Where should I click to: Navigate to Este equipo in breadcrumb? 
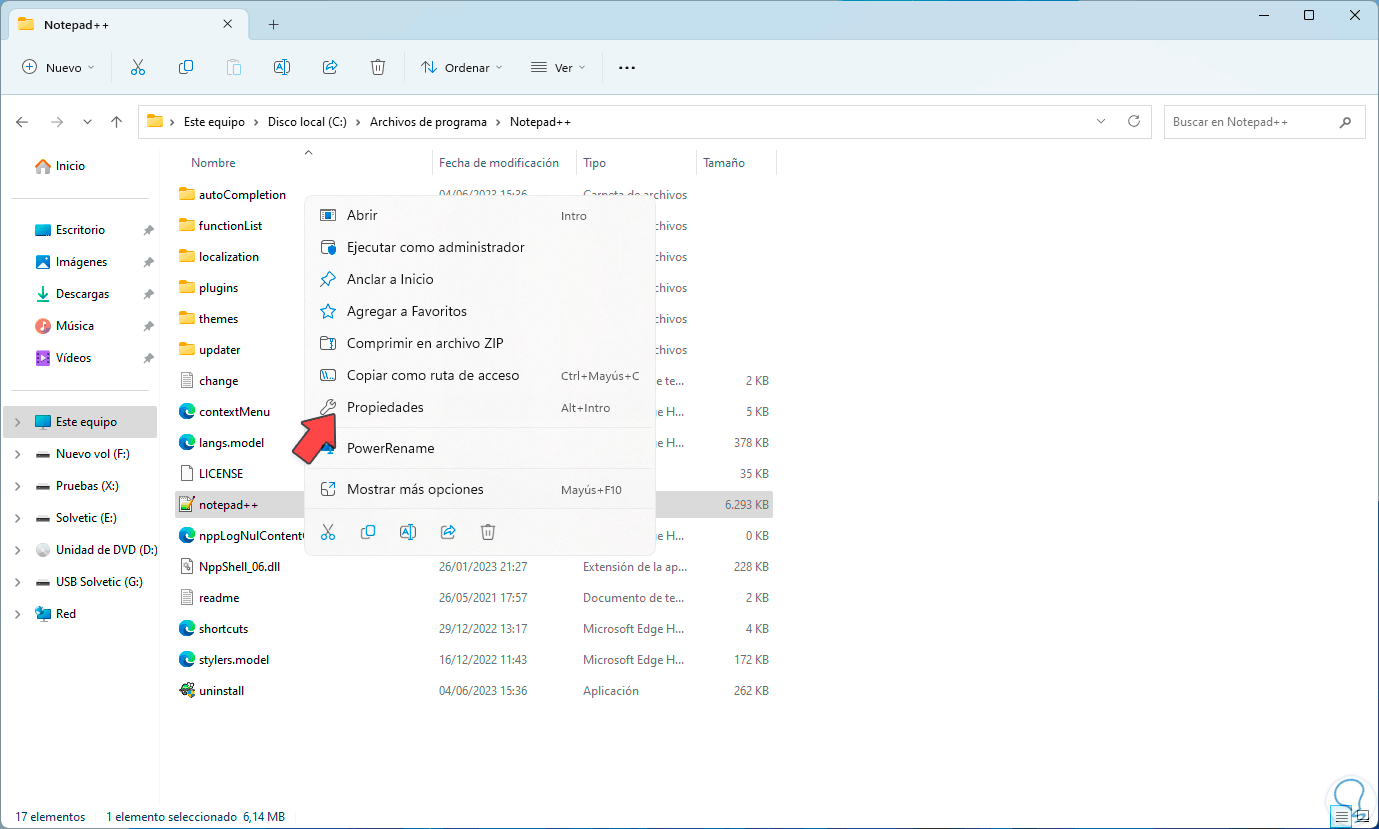coord(214,122)
